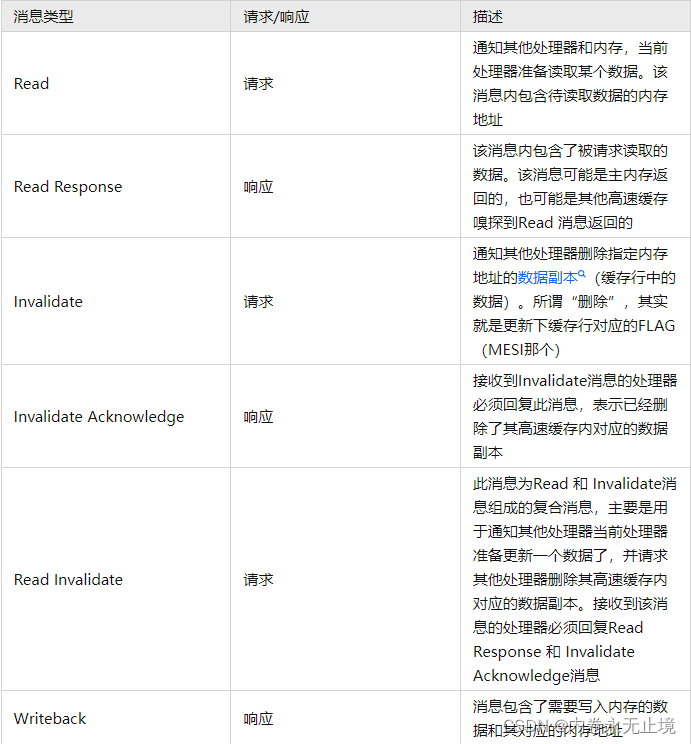
Task: Click 请求 in the Invalidate row
Action: click(259, 302)
